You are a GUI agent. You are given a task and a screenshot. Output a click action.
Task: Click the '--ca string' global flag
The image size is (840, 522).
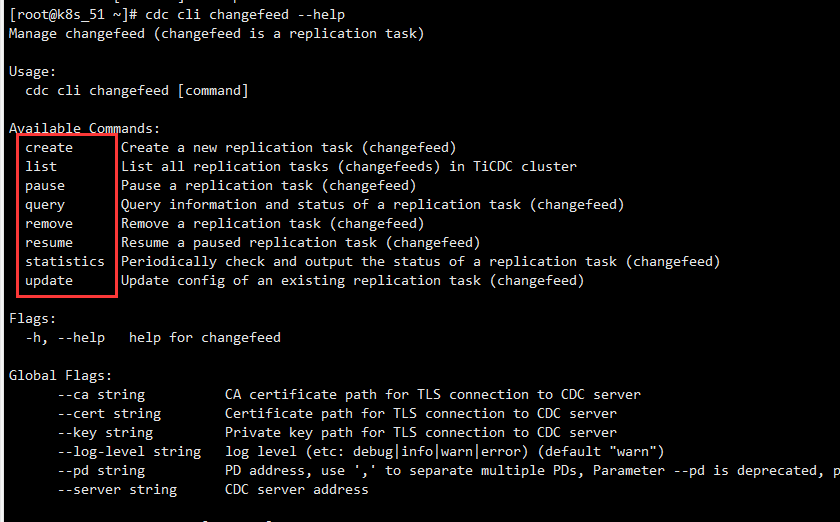click(101, 395)
